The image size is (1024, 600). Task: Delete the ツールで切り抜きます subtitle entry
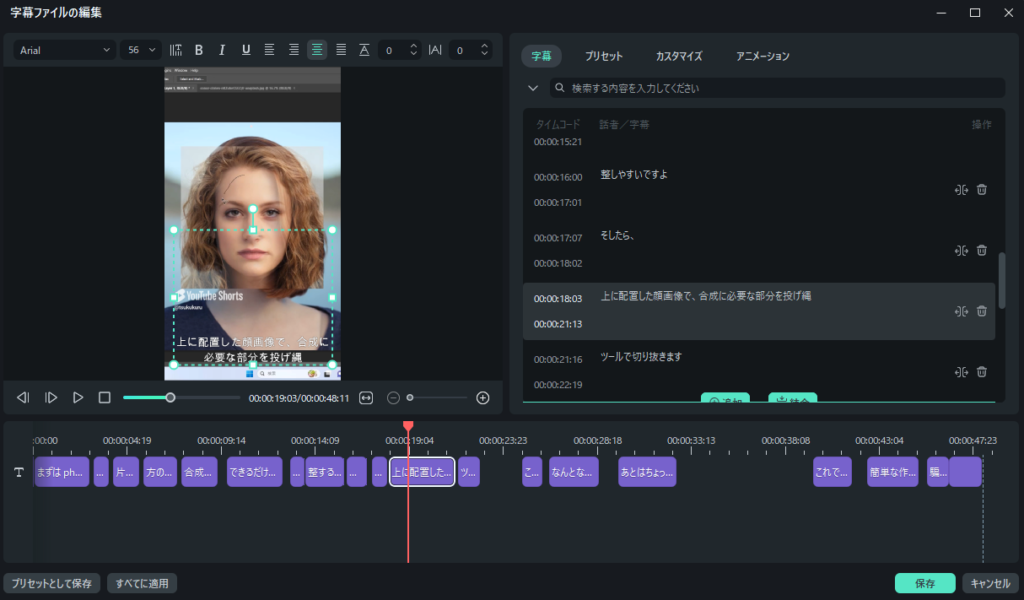coord(981,372)
